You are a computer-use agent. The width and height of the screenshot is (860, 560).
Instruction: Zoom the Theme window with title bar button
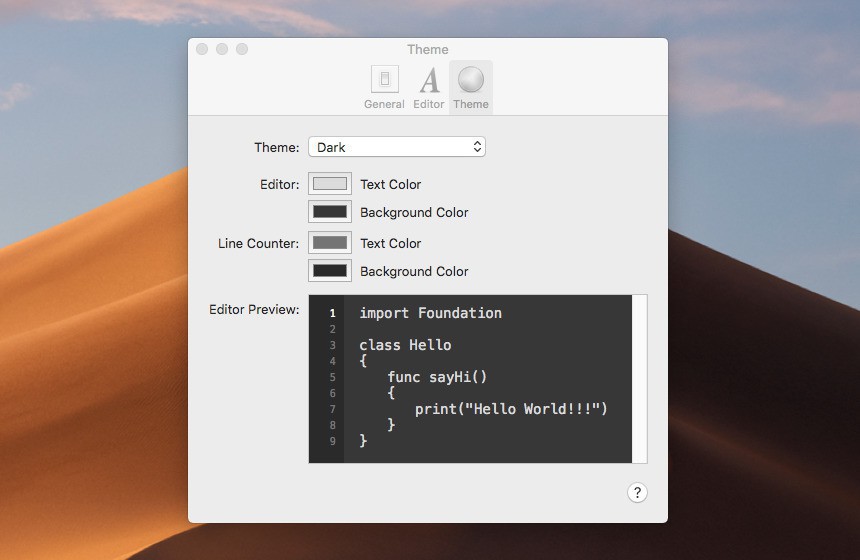point(242,49)
